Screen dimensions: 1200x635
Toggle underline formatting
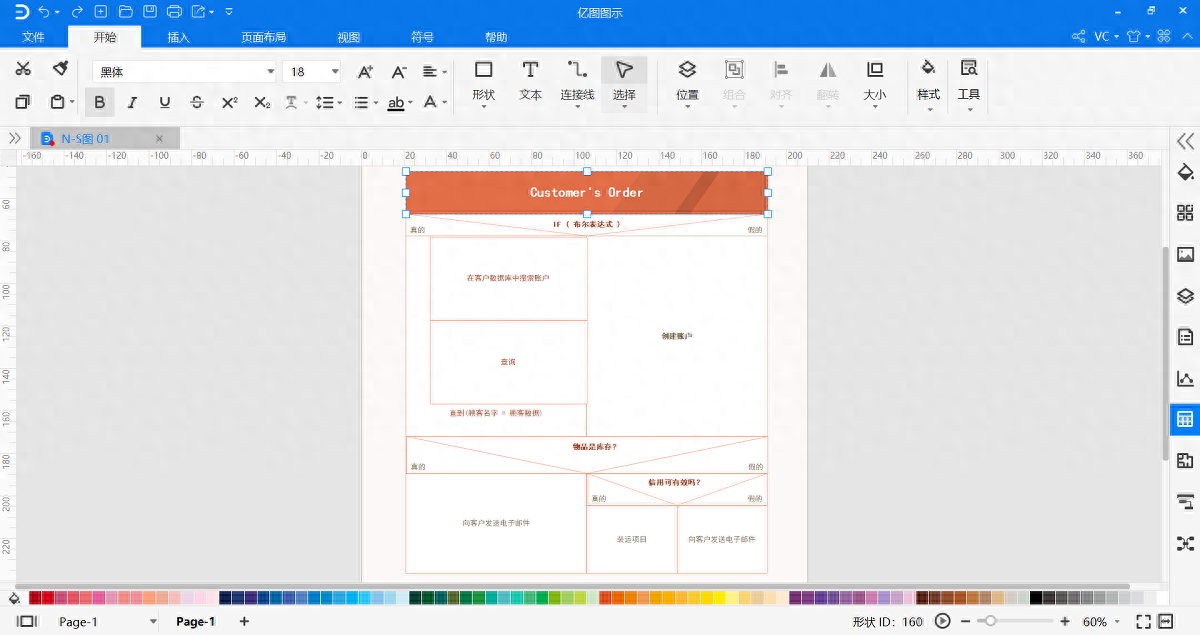coord(165,102)
